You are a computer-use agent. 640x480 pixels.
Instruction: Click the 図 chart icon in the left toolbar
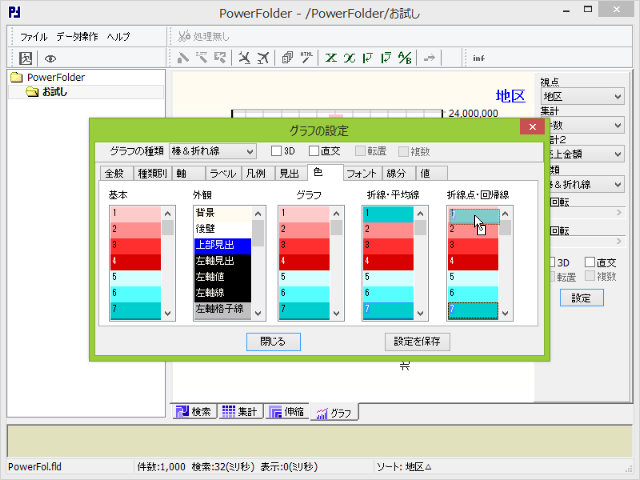coord(26,58)
